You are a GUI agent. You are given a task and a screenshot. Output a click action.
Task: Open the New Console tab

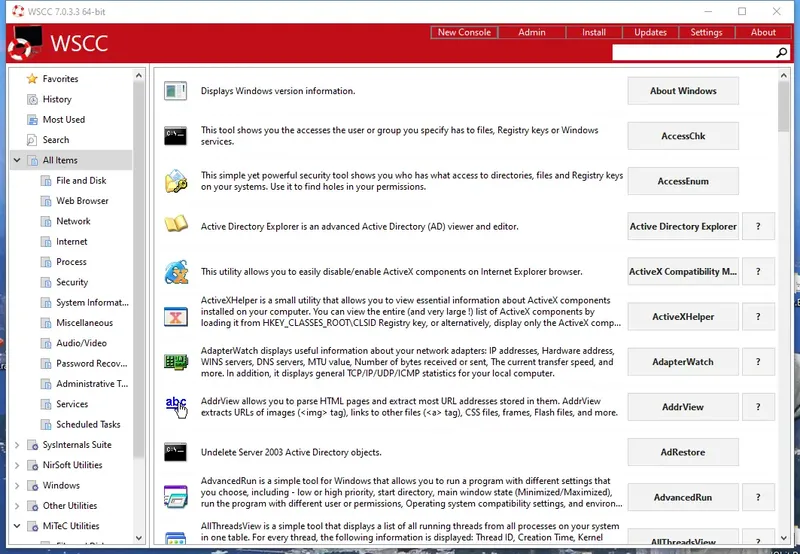(464, 32)
